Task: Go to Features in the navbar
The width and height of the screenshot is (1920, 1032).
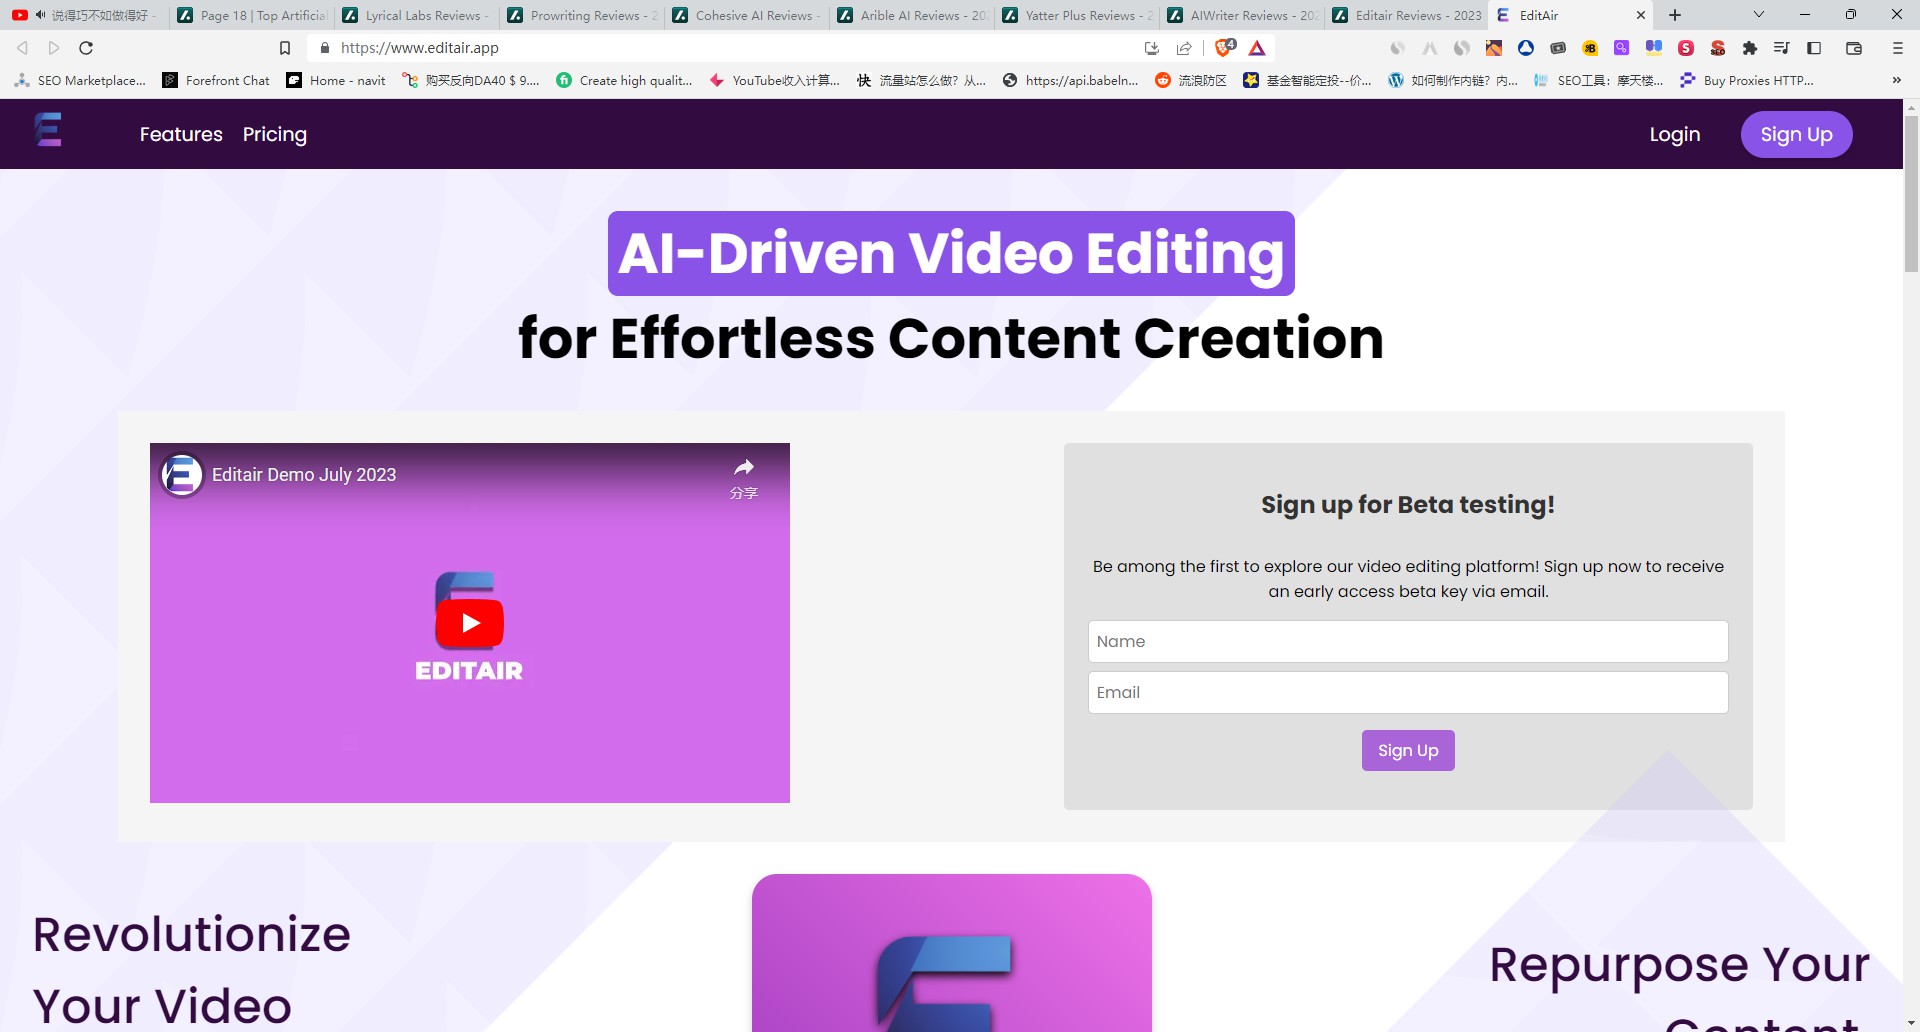Action: click(181, 134)
